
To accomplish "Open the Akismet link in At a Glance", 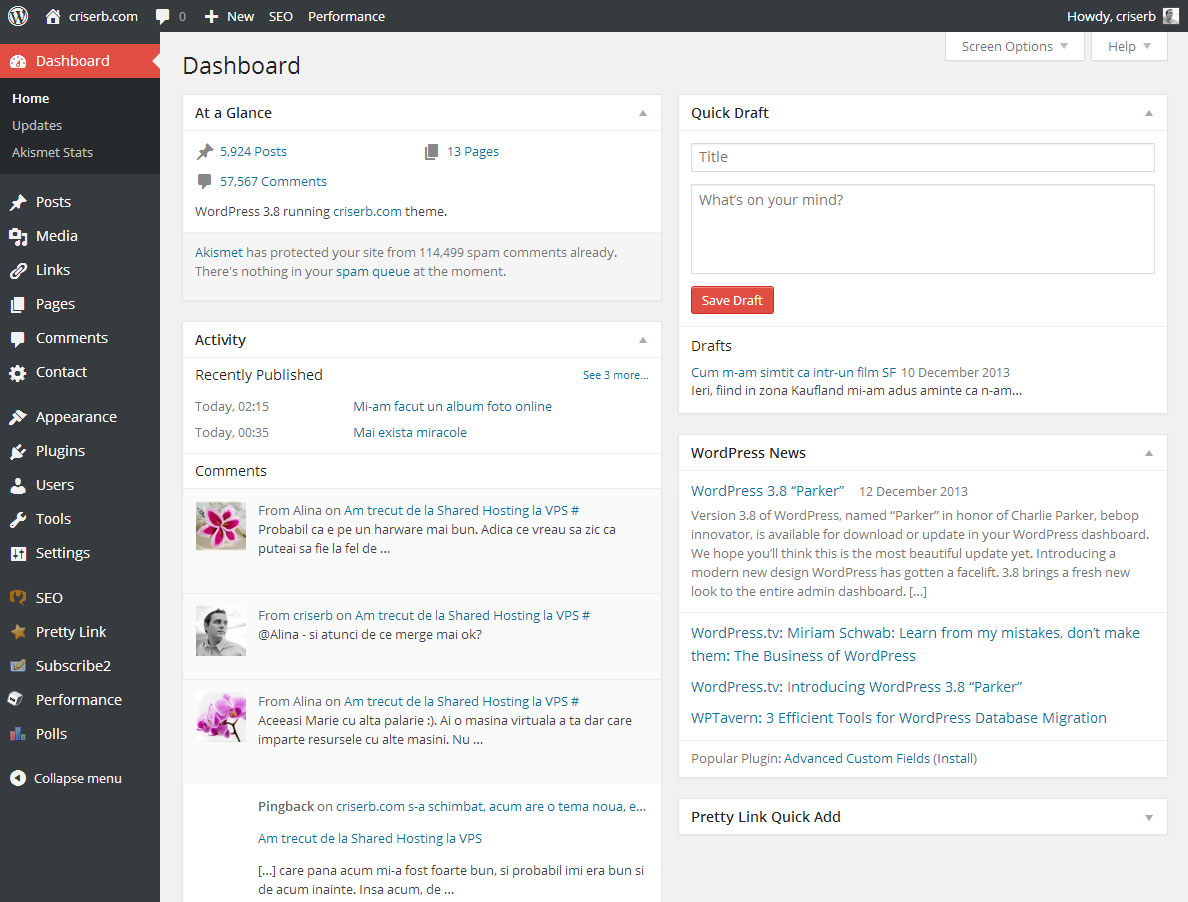I will pos(219,252).
